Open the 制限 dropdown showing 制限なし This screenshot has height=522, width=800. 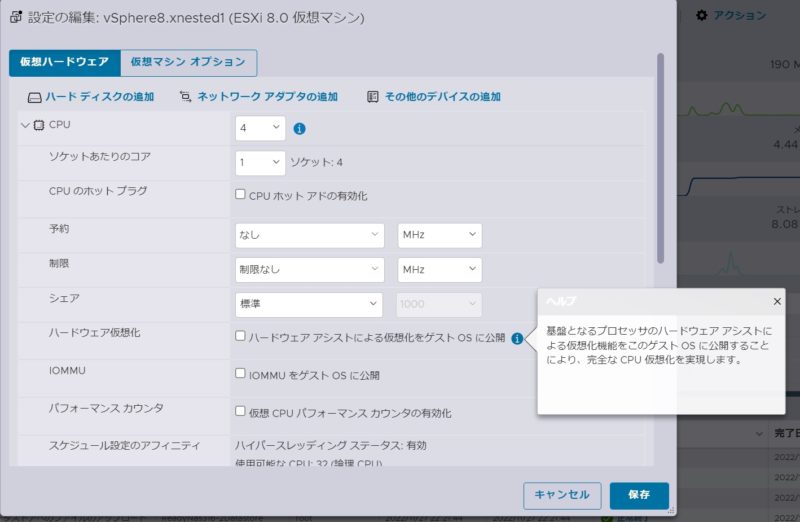pyautogui.click(x=309, y=270)
